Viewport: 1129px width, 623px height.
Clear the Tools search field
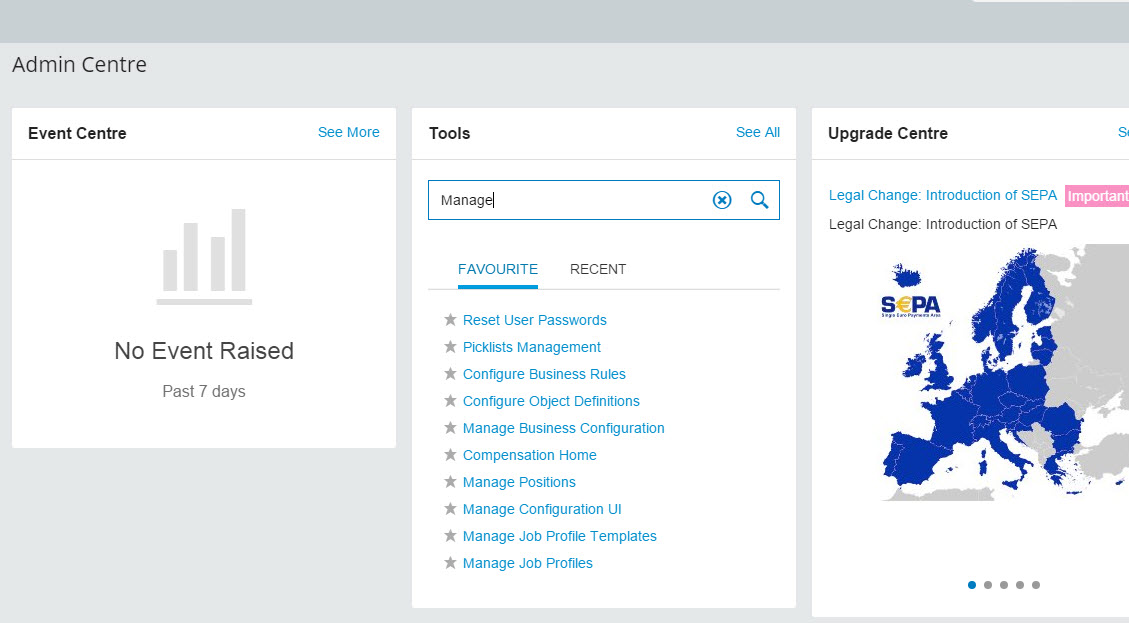tap(721, 200)
